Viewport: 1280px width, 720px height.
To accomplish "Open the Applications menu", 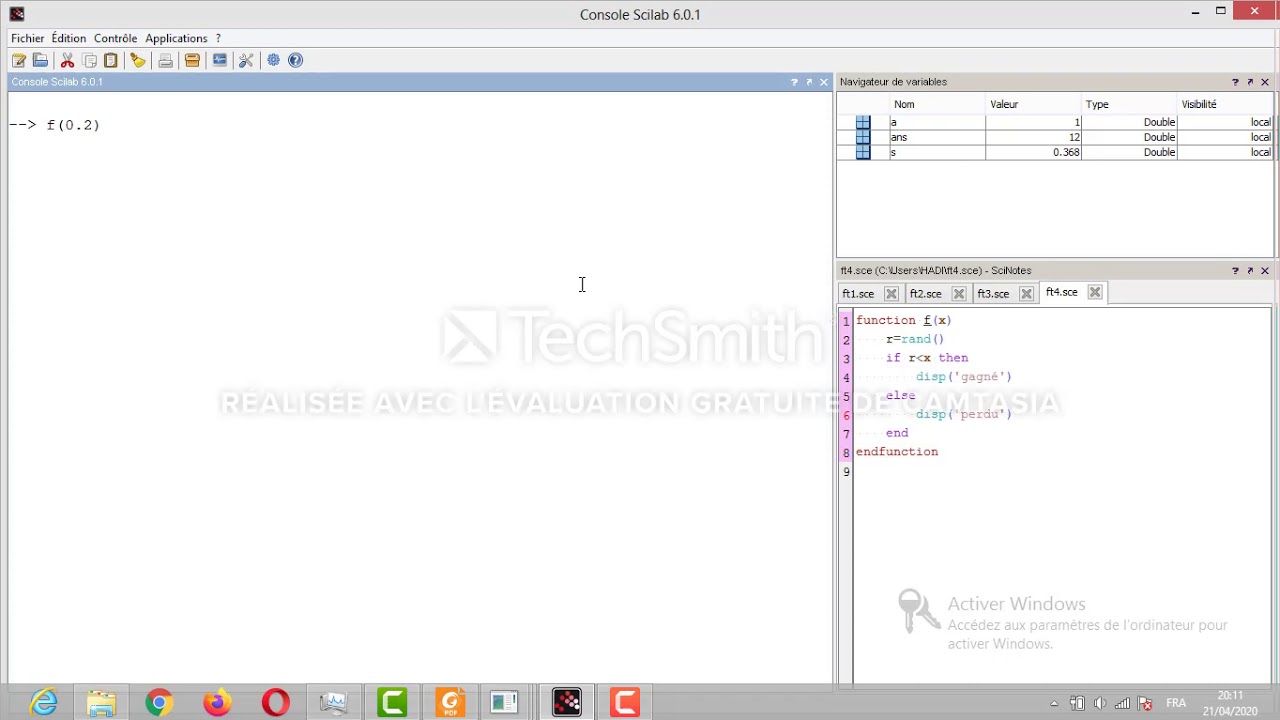I will [176, 38].
